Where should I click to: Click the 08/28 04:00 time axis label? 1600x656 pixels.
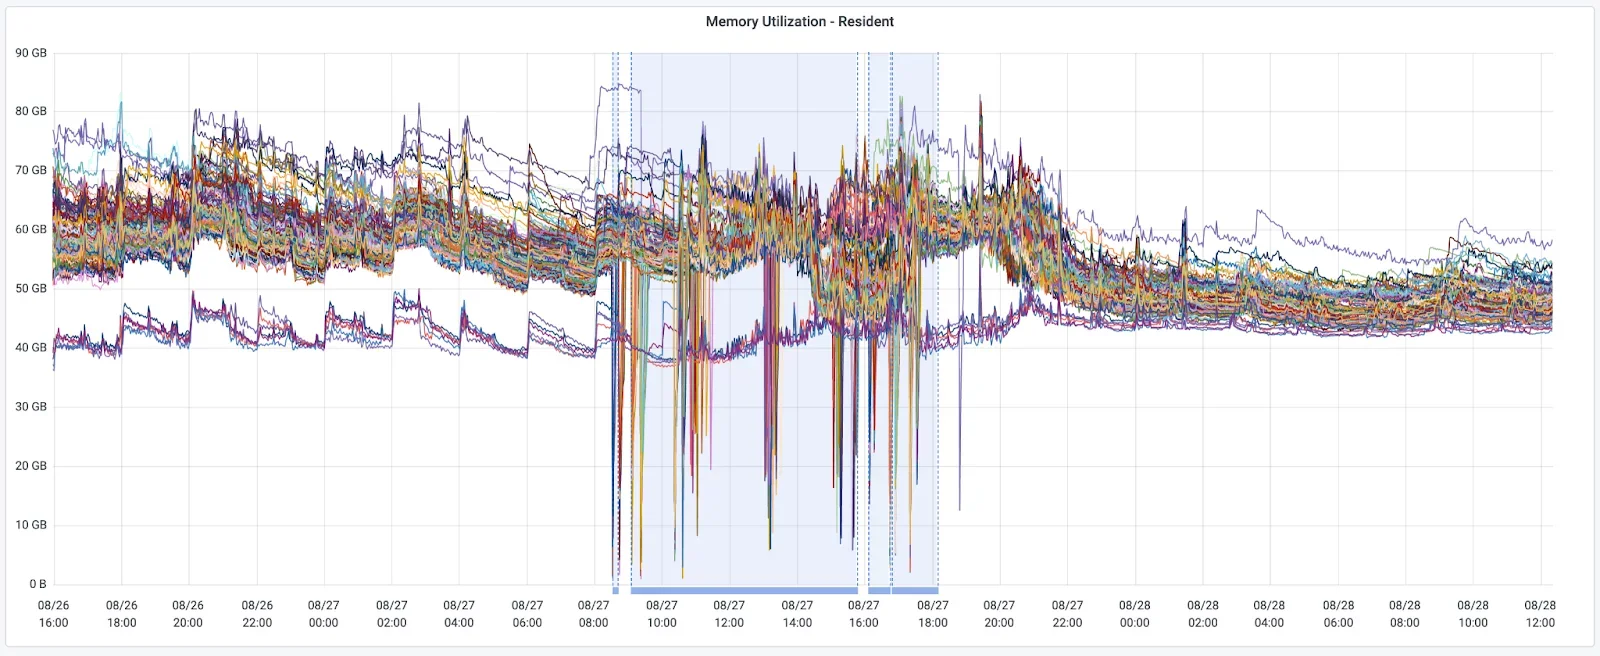tap(1269, 614)
